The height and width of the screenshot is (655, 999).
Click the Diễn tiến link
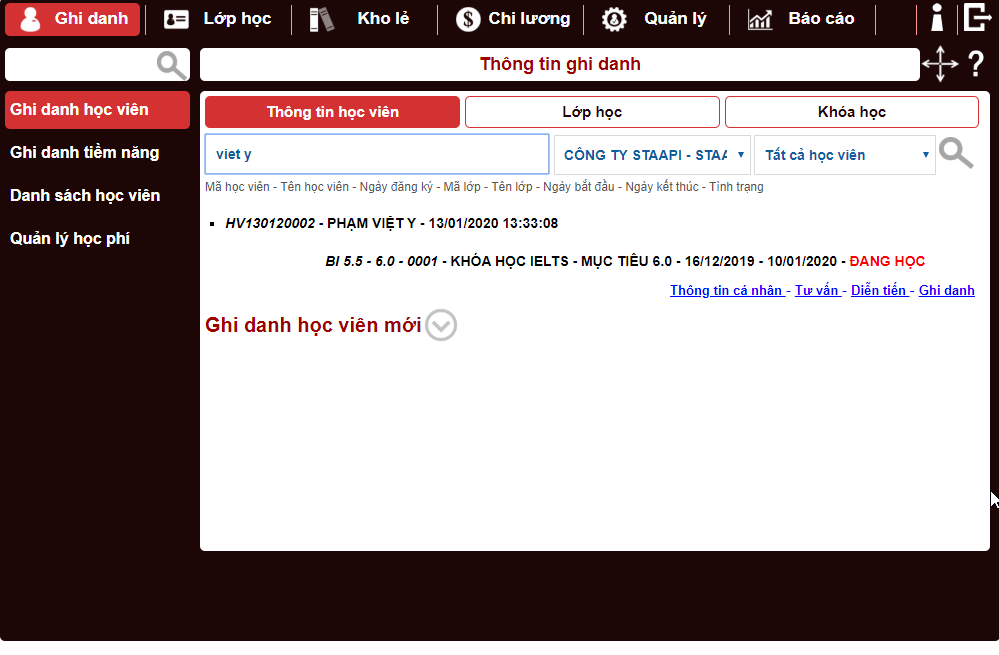pyautogui.click(x=879, y=290)
